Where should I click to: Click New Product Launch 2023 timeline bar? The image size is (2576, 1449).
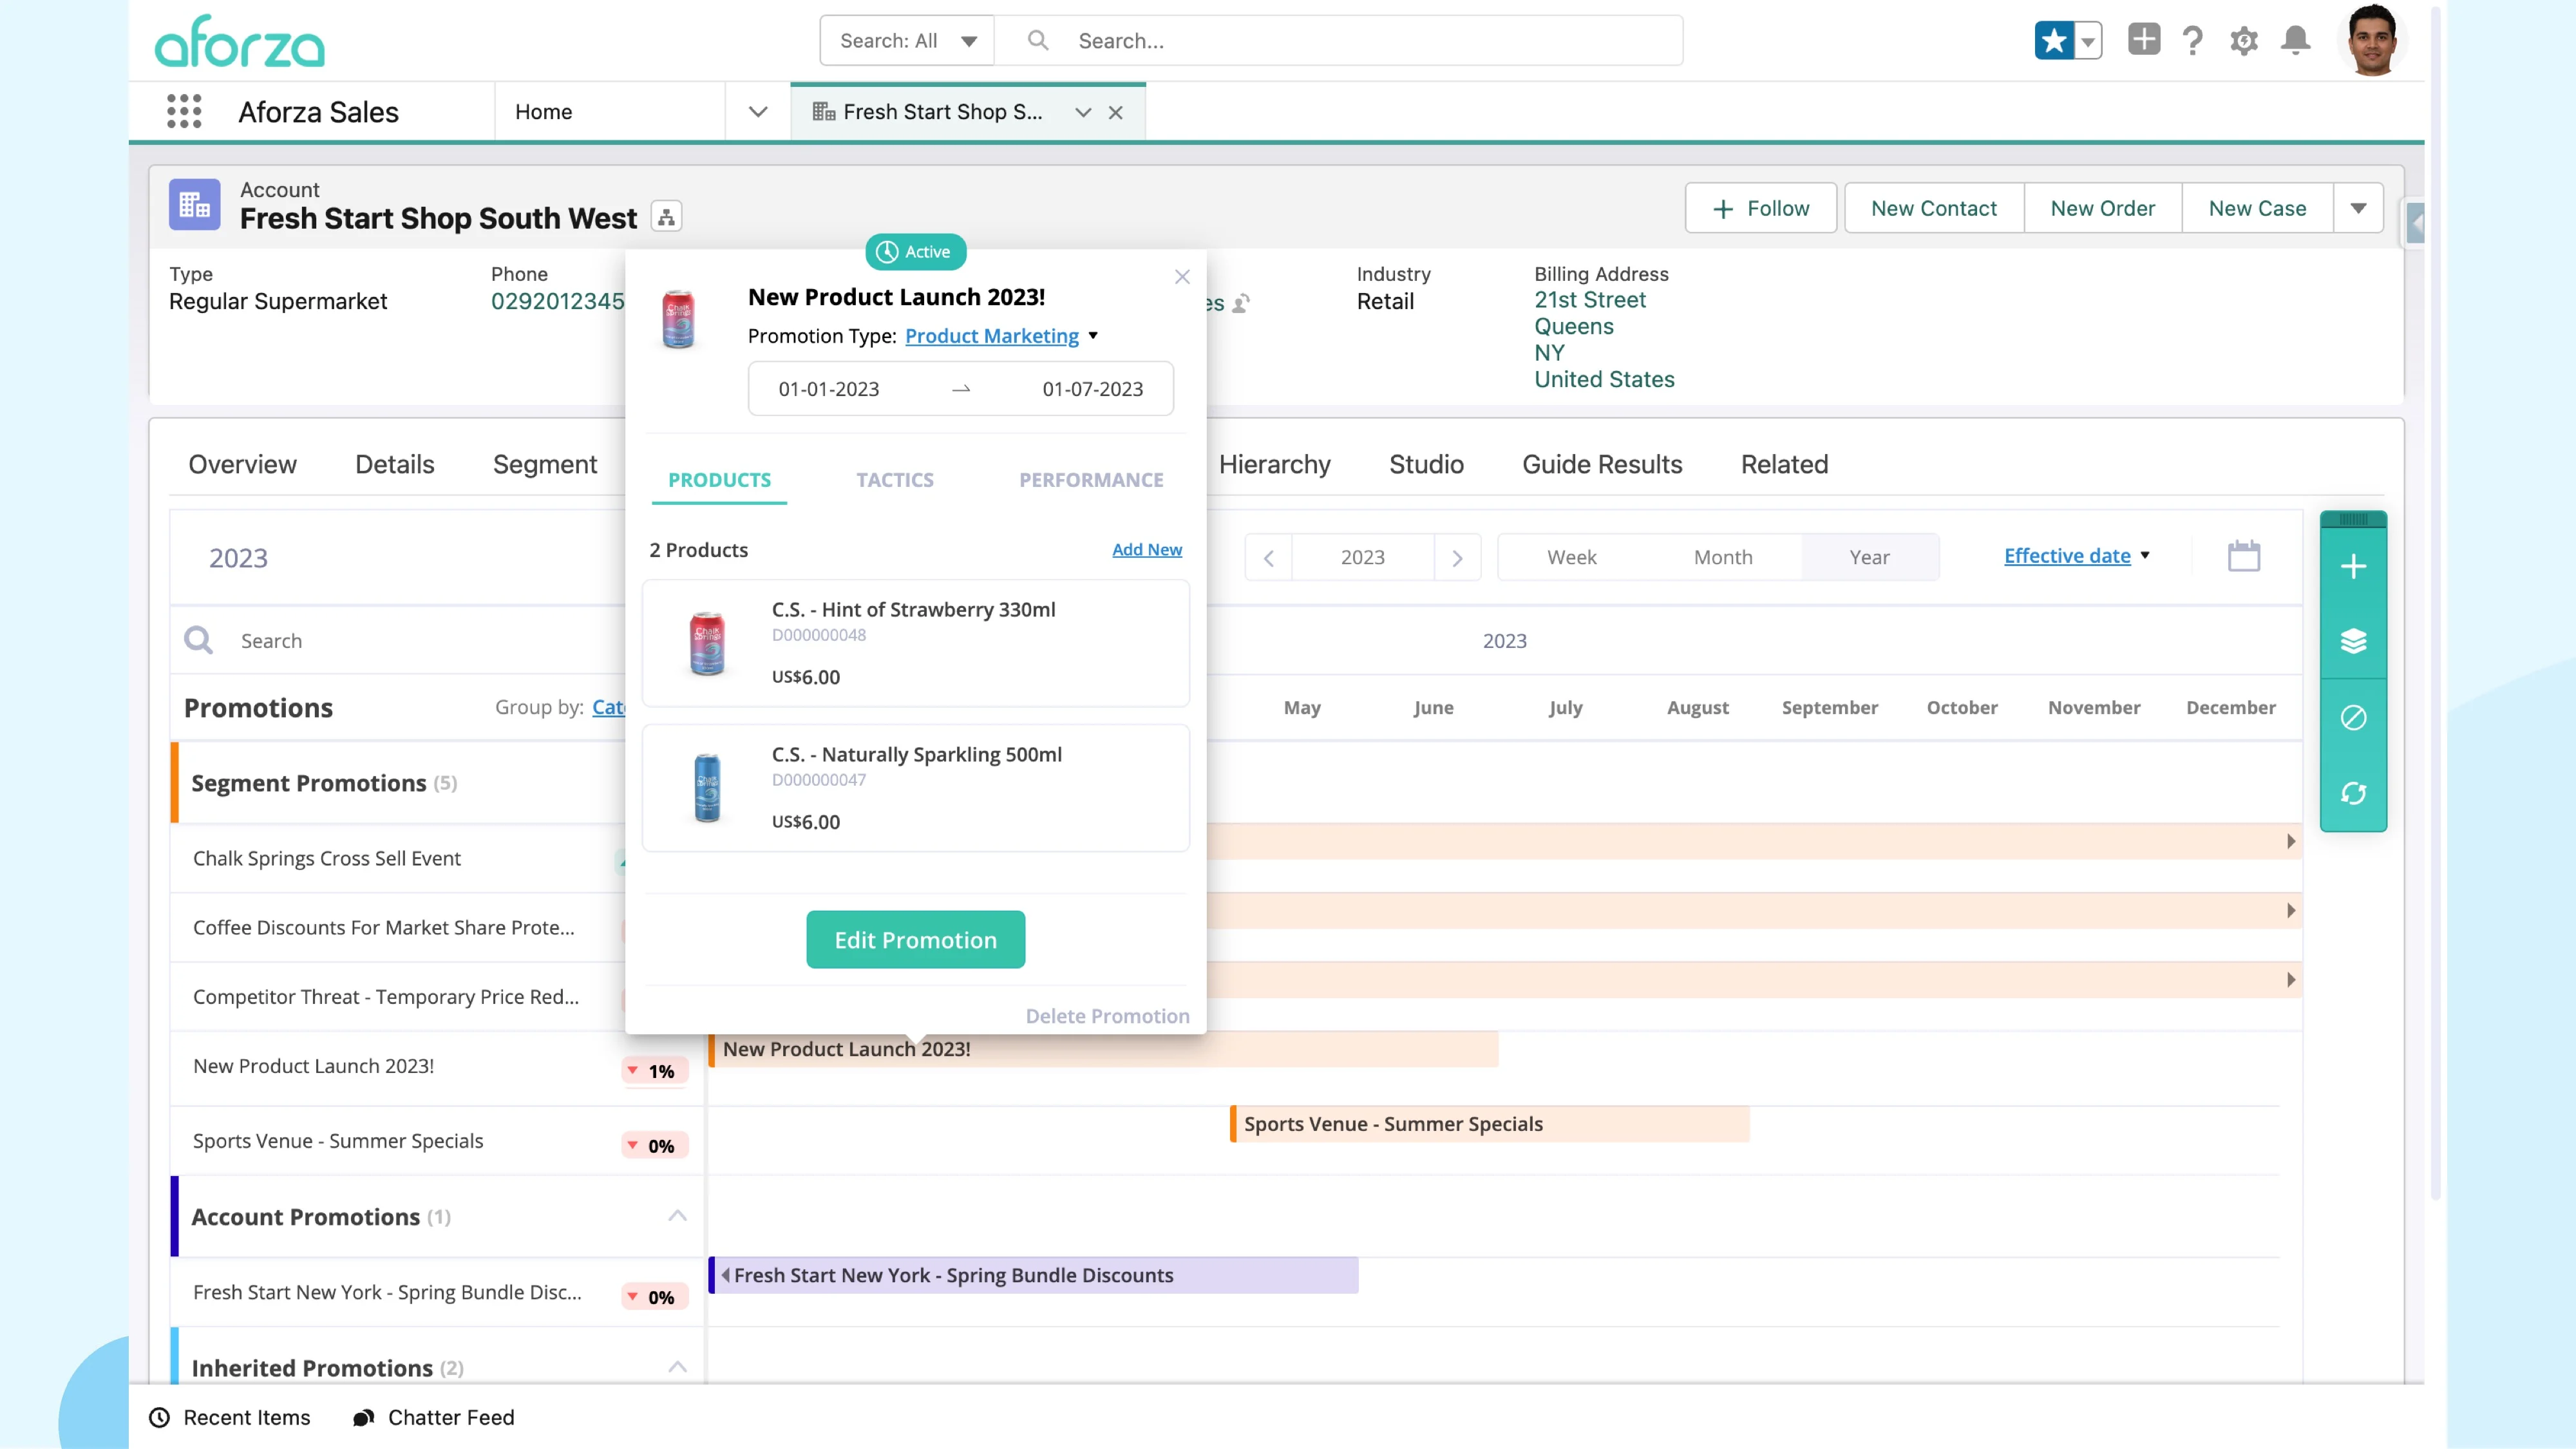pos(1103,1049)
